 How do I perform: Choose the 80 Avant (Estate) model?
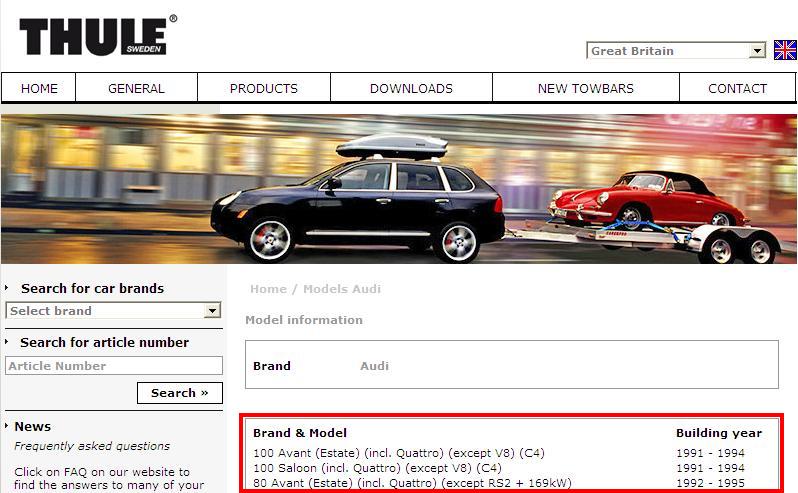(400, 483)
